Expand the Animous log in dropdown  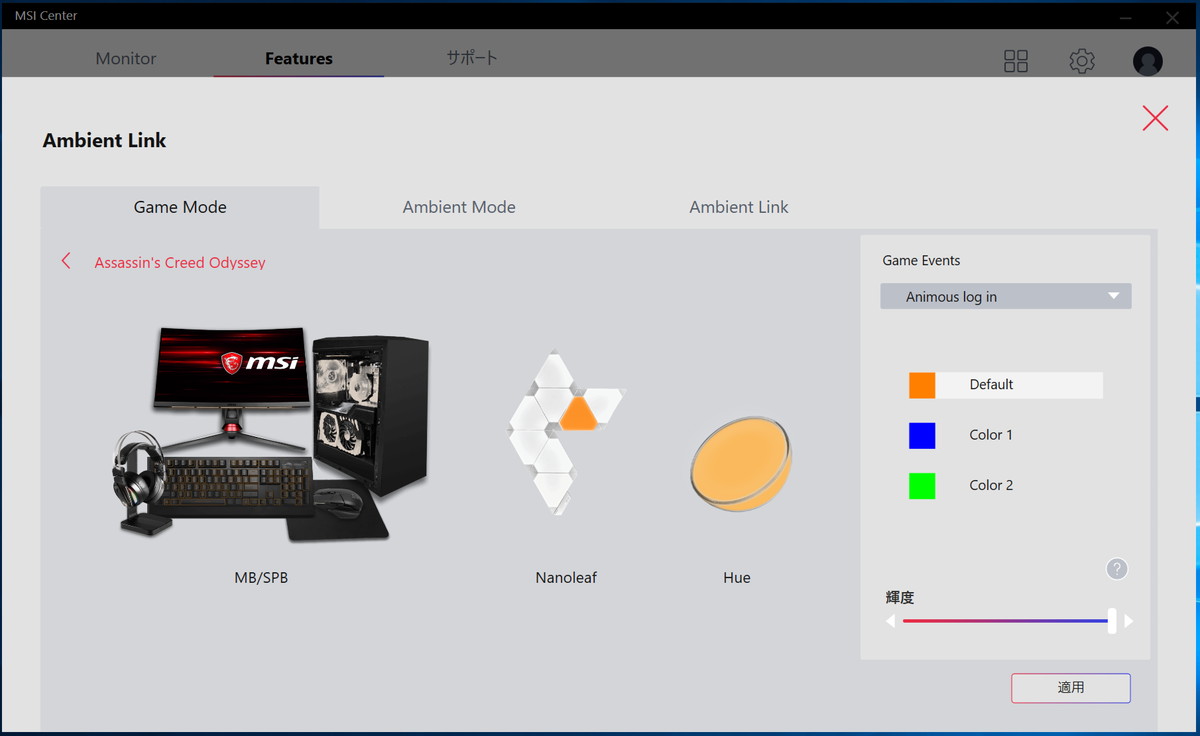click(1006, 296)
